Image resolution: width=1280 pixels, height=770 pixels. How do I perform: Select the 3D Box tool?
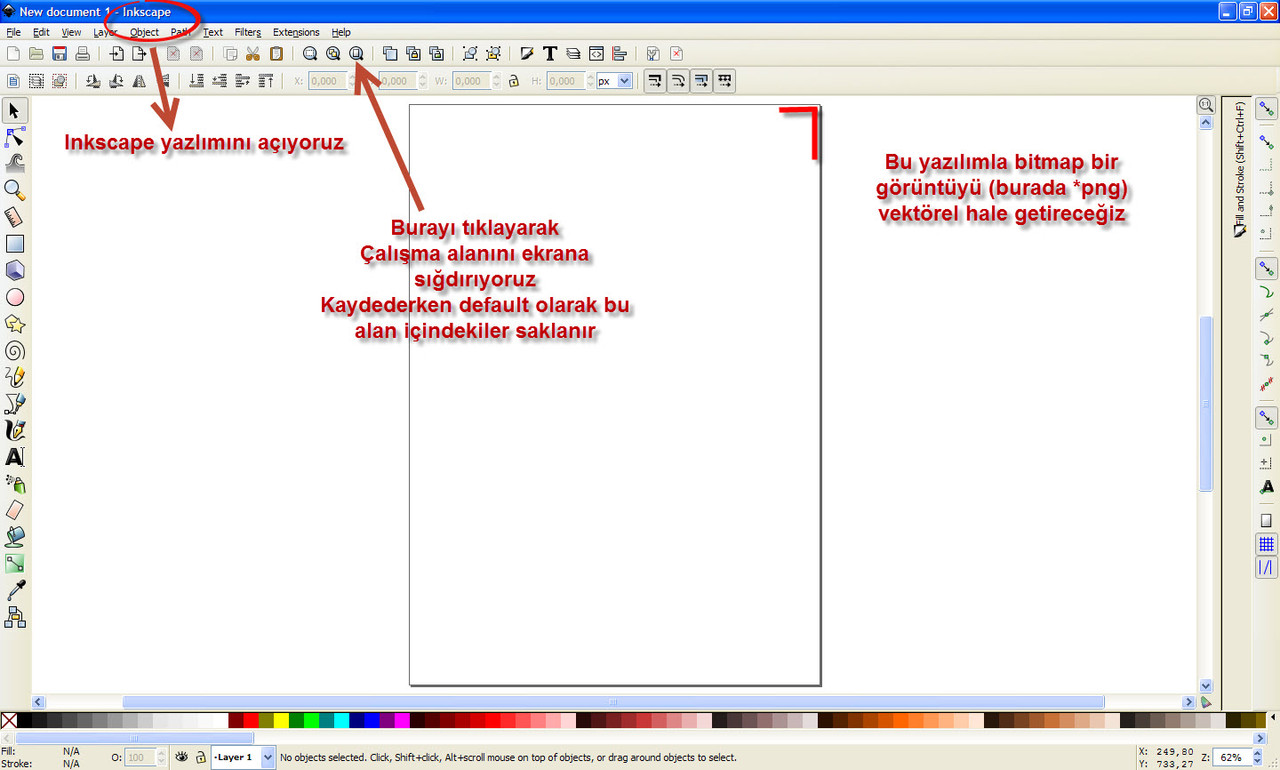point(15,270)
